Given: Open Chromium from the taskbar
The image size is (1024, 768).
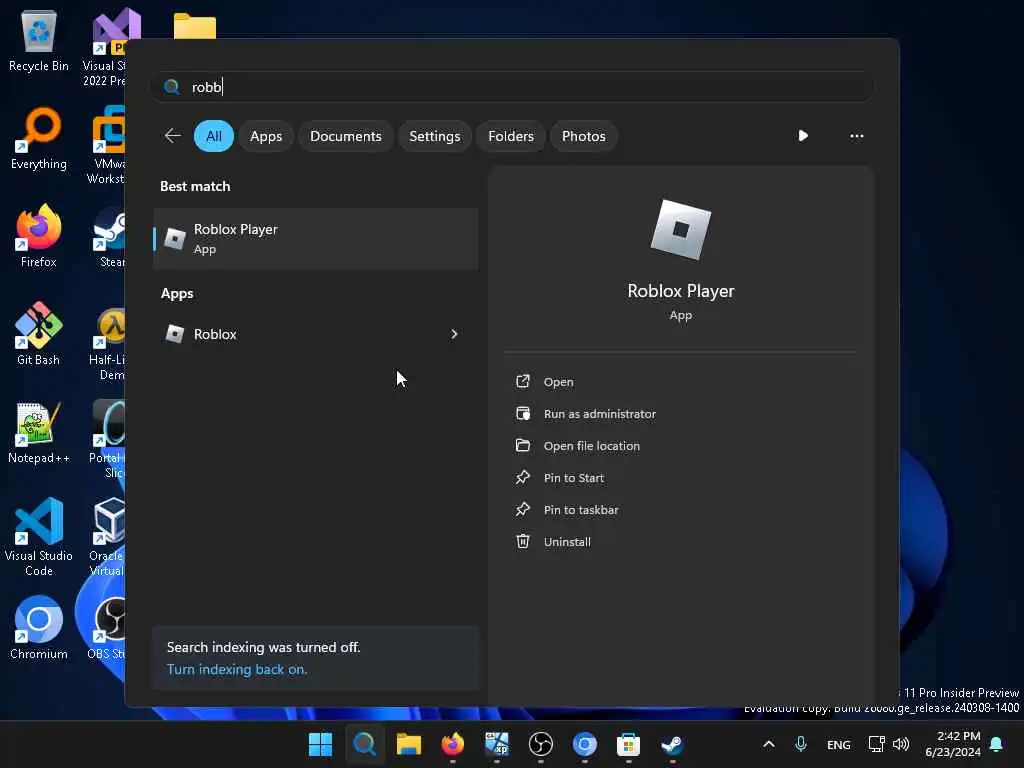Looking at the screenshot, I should 584,744.
